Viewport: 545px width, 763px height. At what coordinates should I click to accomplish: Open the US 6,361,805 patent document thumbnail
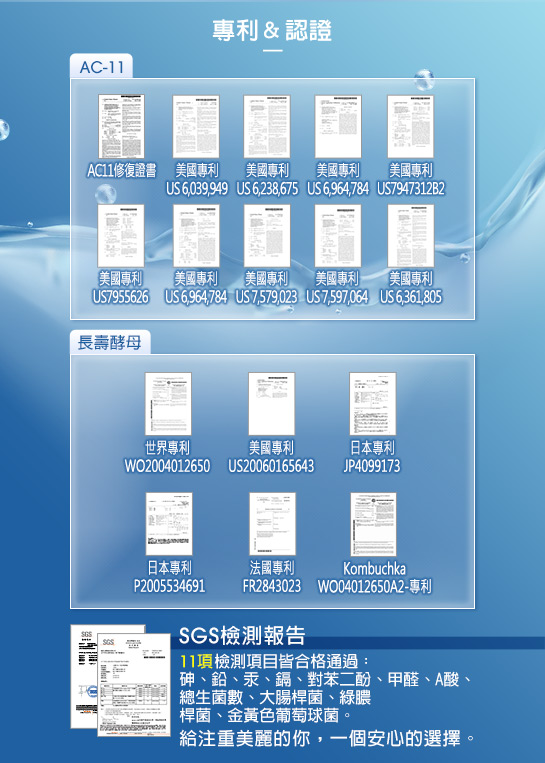tap(411, 236)
